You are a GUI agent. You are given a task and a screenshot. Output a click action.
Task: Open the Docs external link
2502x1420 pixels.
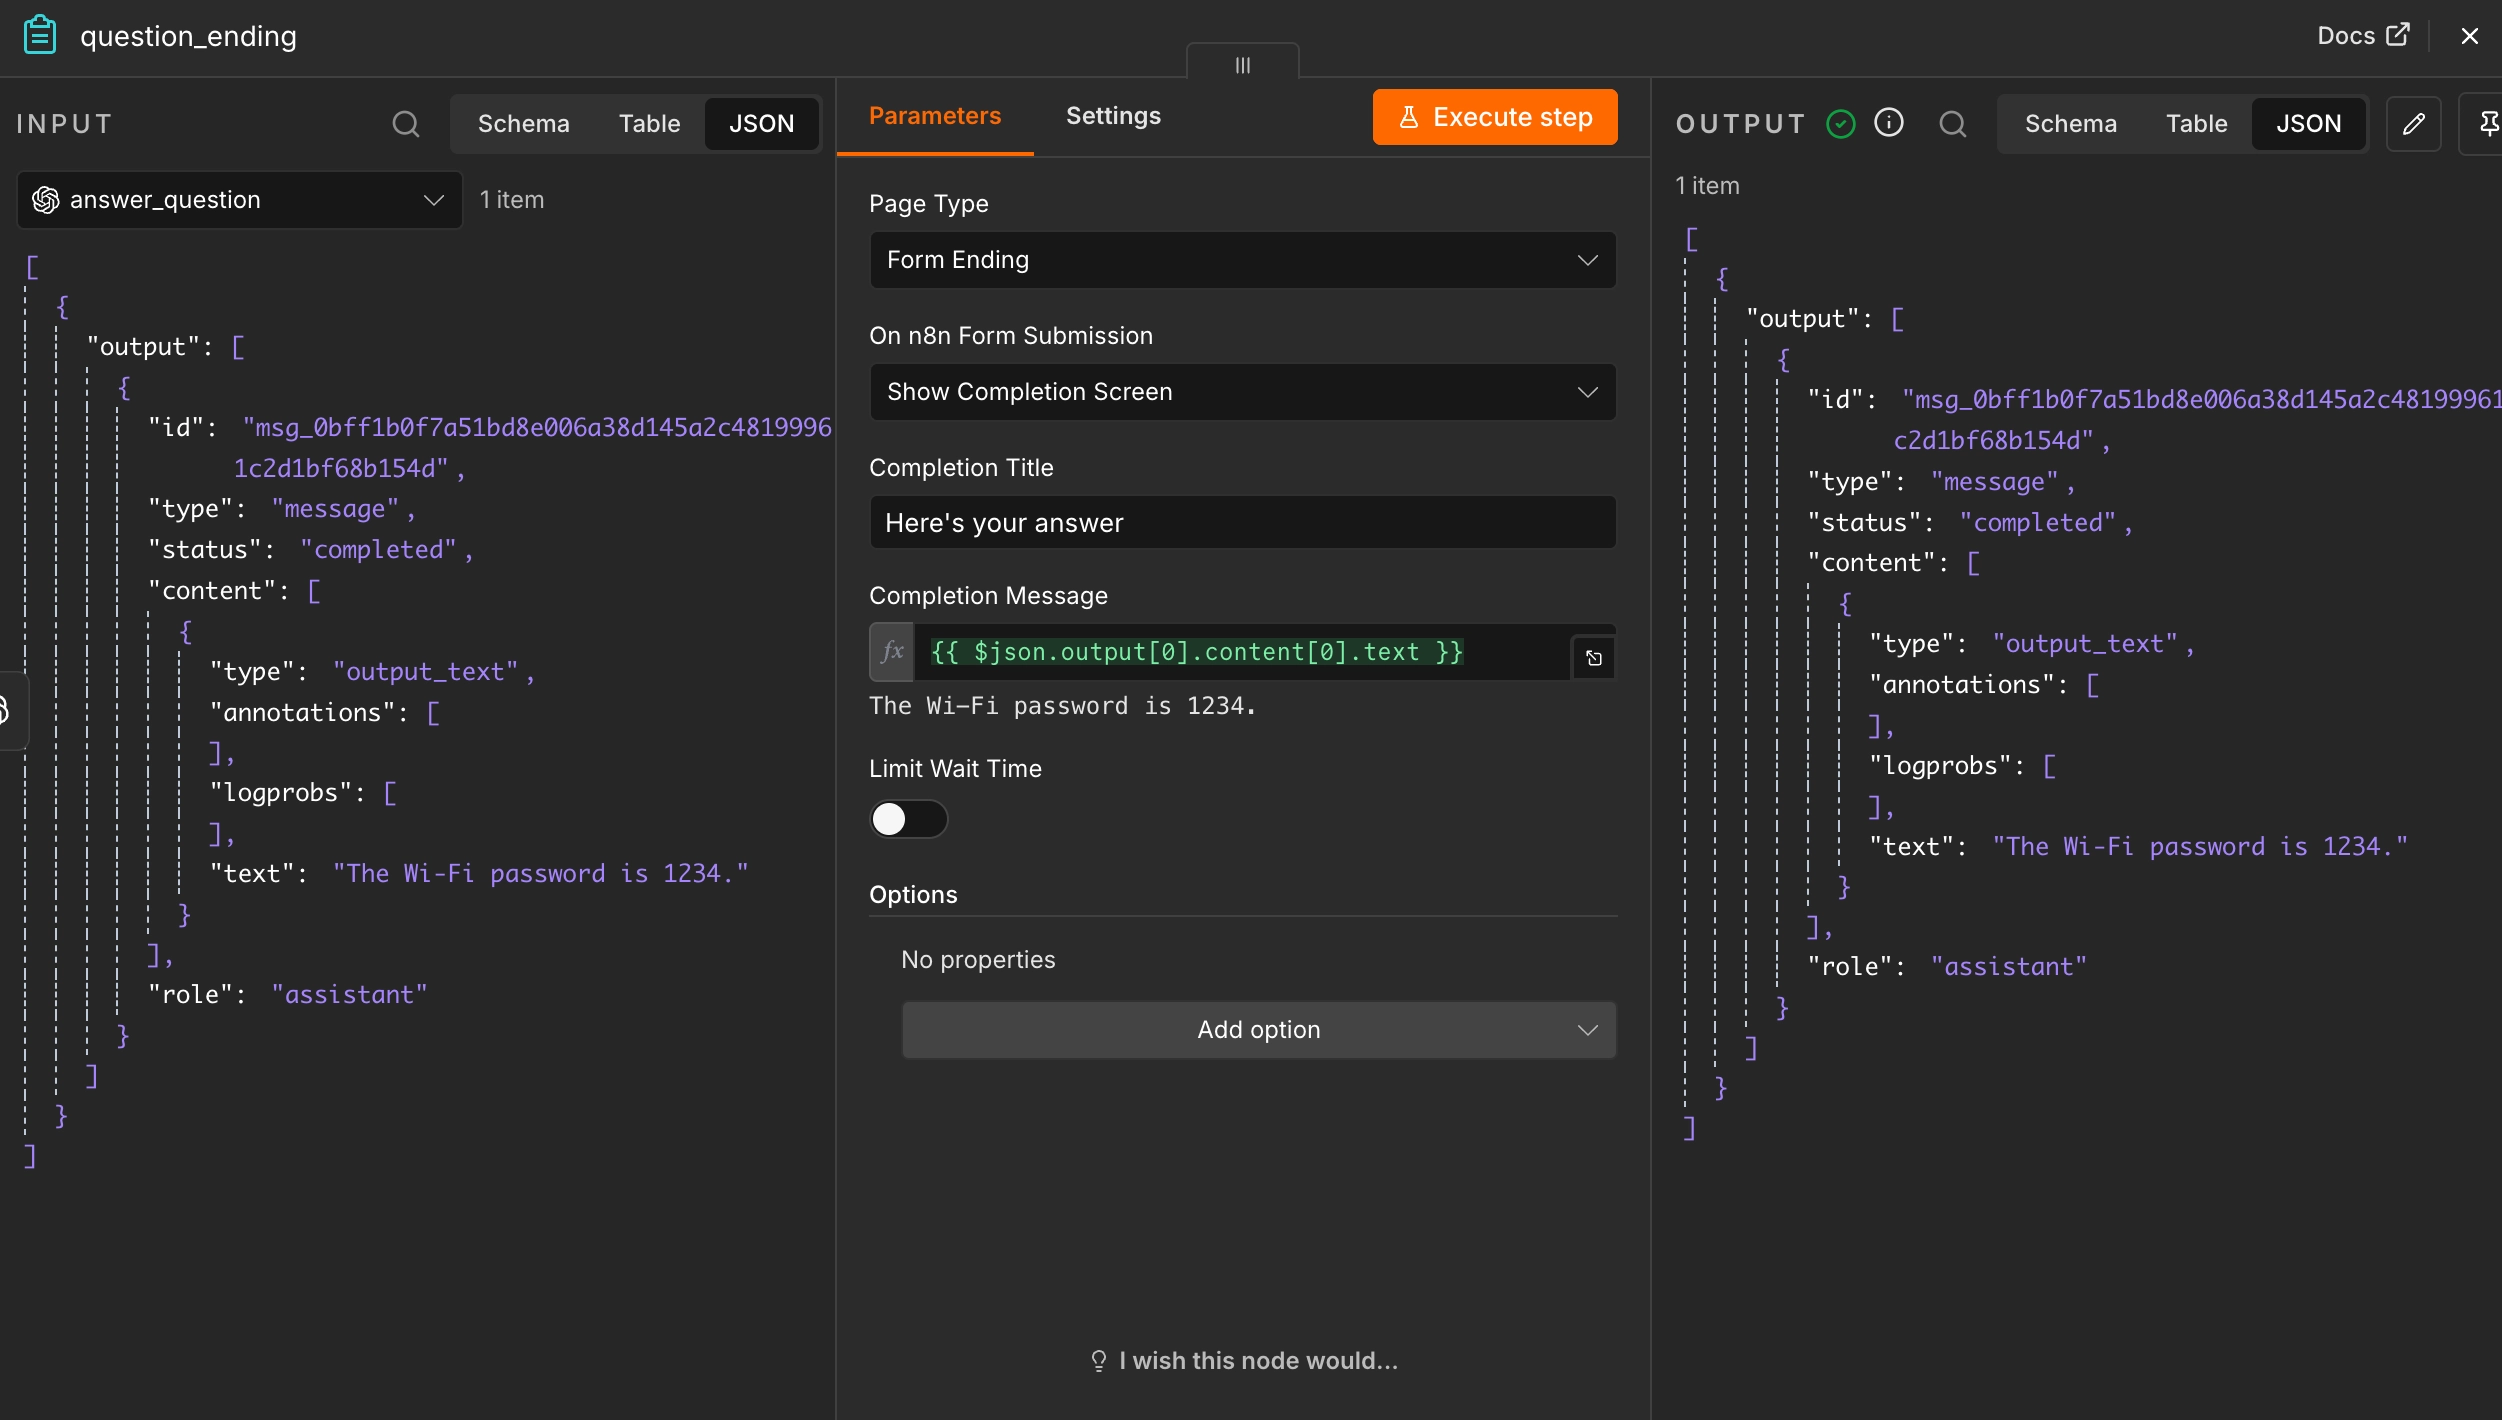coord(2363,35)
